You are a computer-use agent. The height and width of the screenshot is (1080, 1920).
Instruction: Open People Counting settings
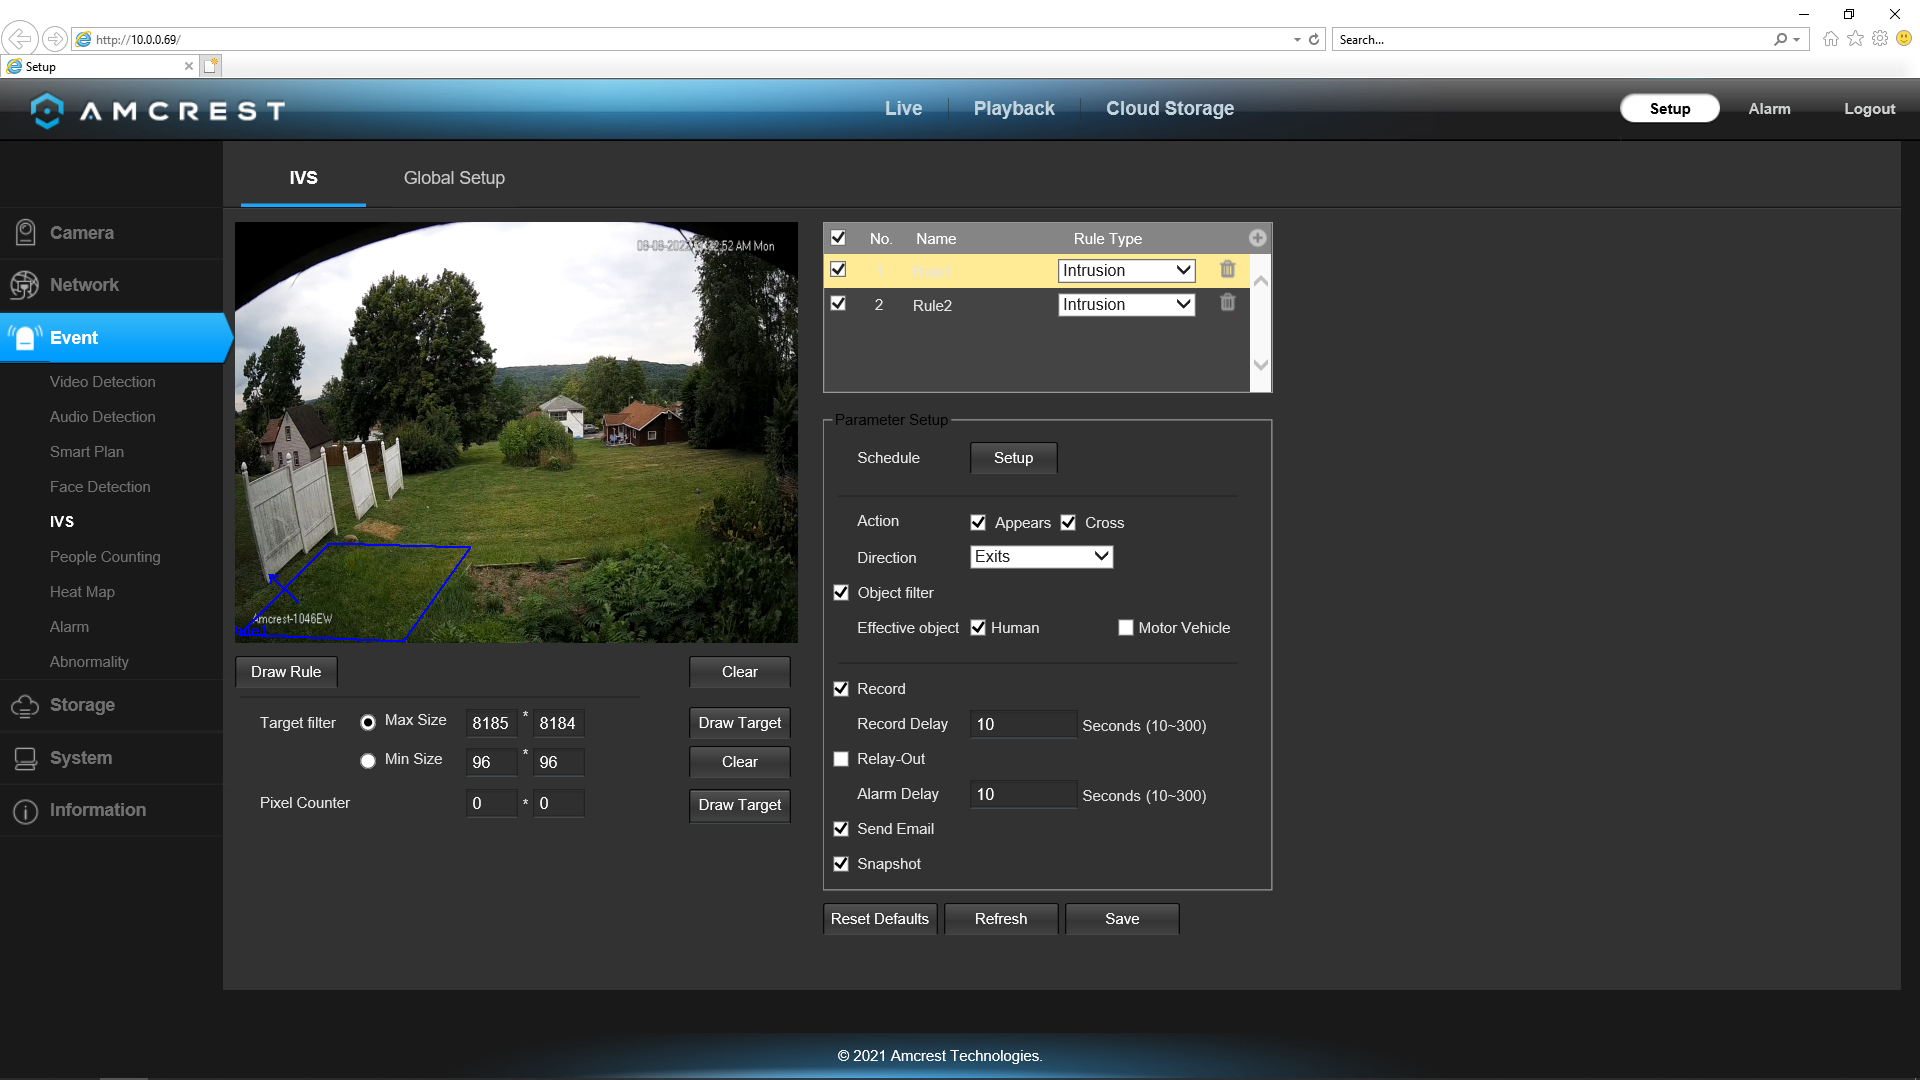[x=105, y=557]
